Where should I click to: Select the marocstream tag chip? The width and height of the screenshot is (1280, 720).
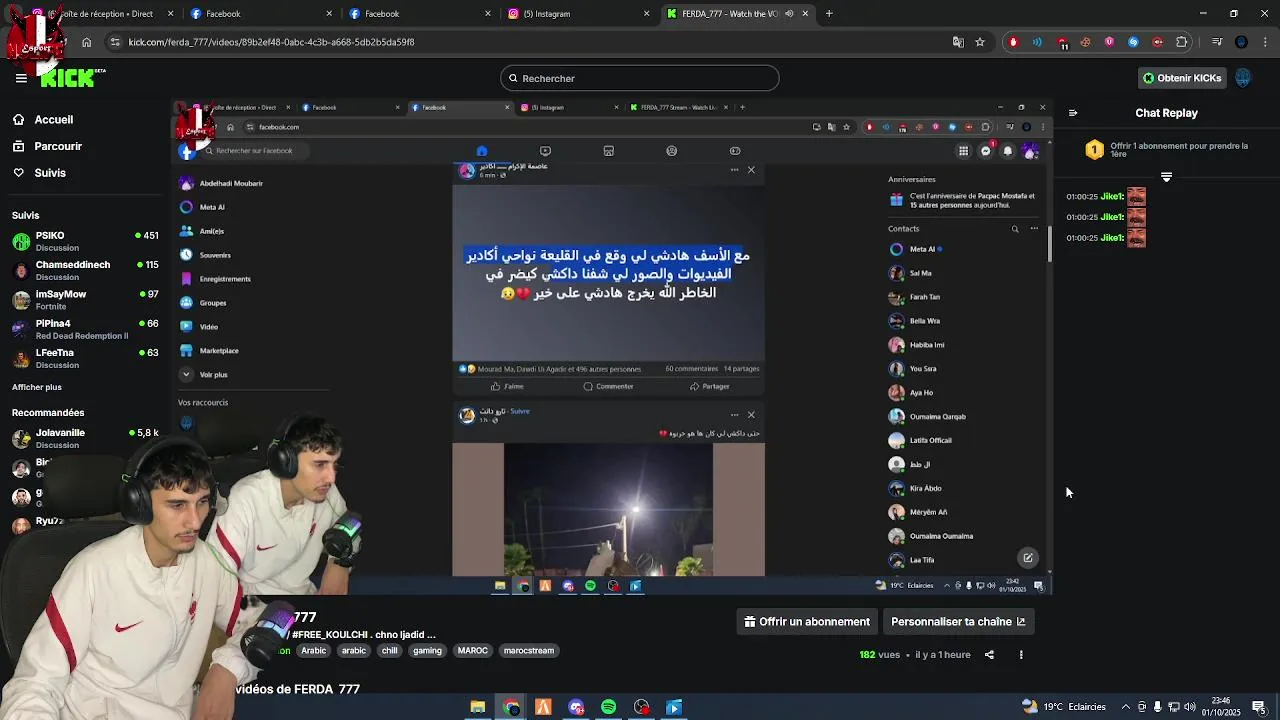coord(529,650)
